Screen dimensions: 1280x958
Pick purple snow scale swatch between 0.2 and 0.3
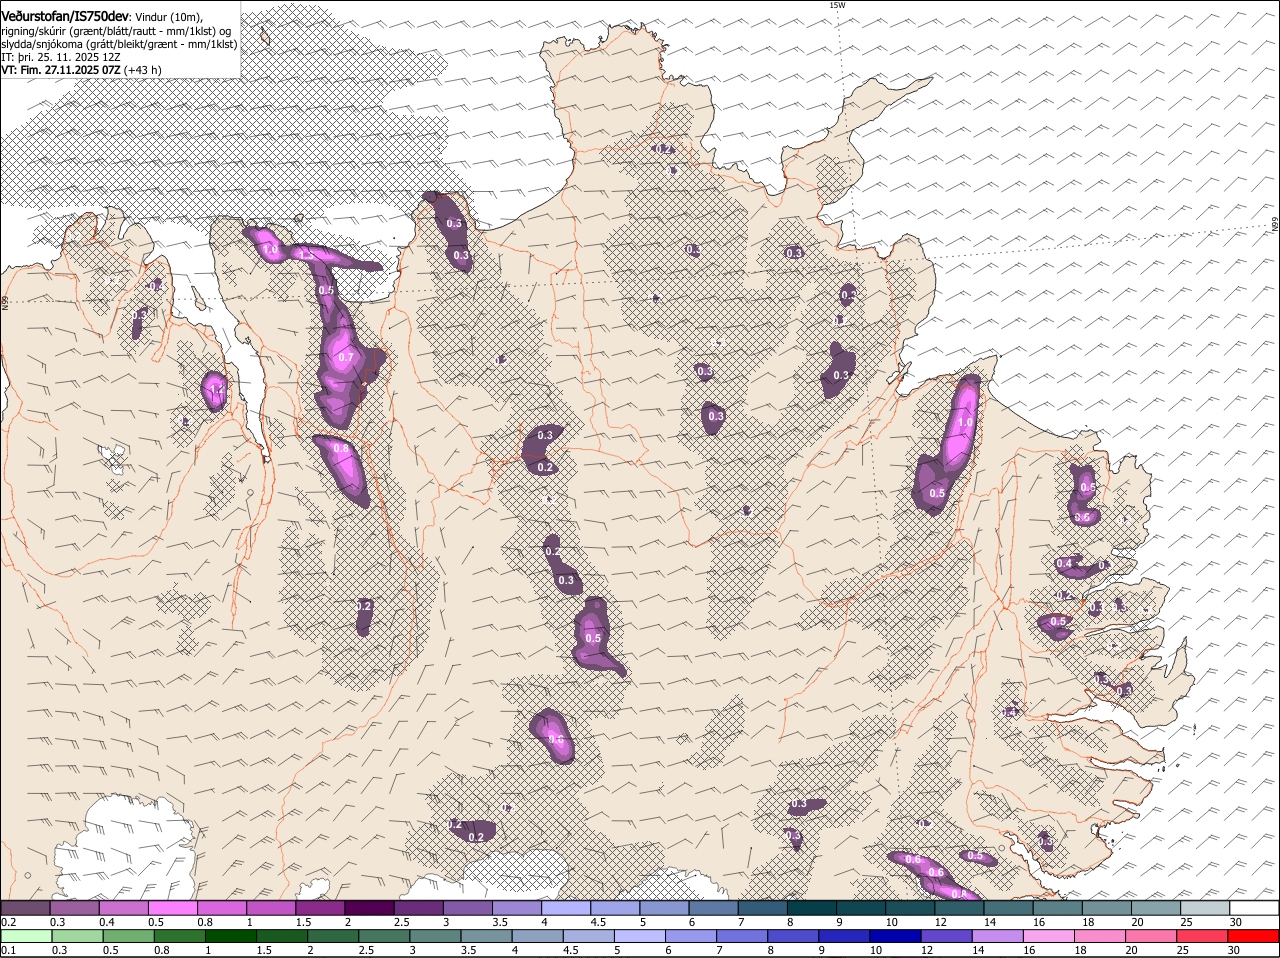coord(25,907)
